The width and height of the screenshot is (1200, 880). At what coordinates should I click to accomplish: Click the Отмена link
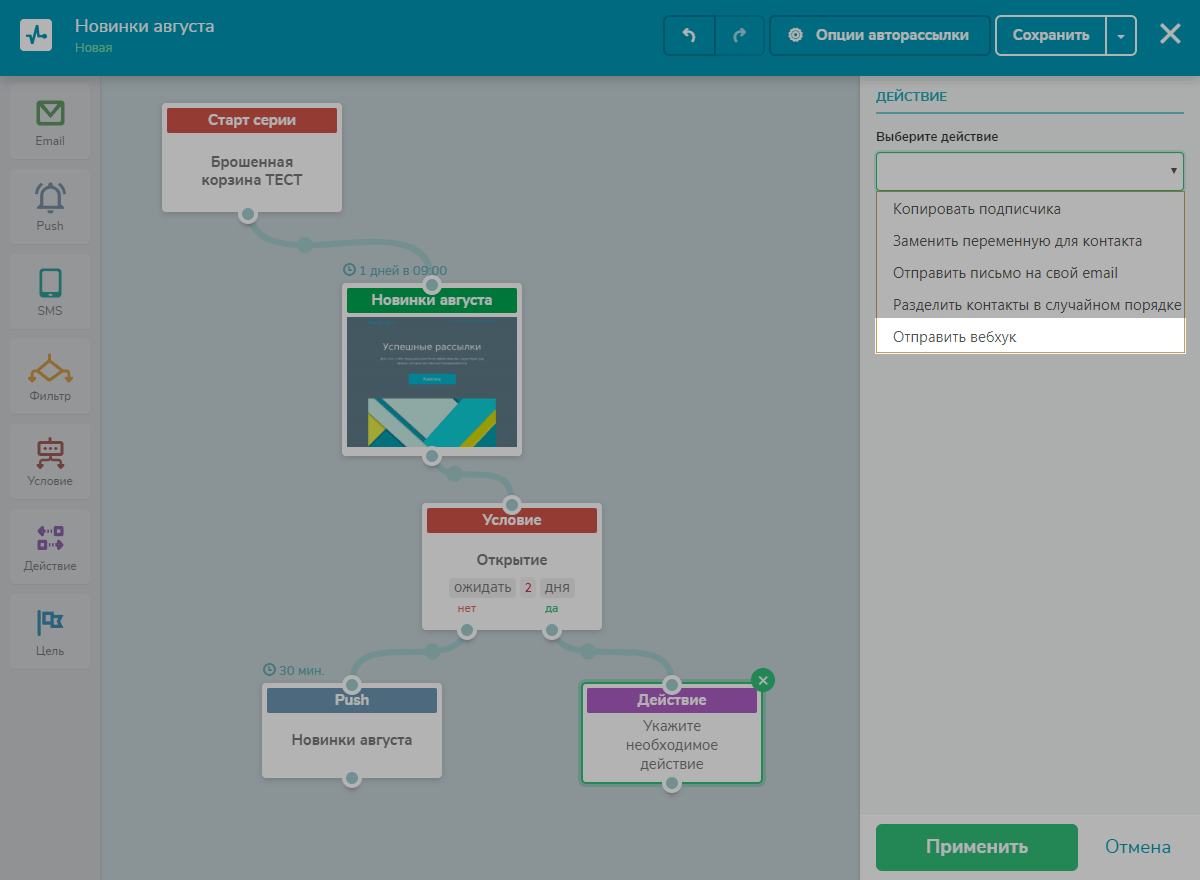1138,847
